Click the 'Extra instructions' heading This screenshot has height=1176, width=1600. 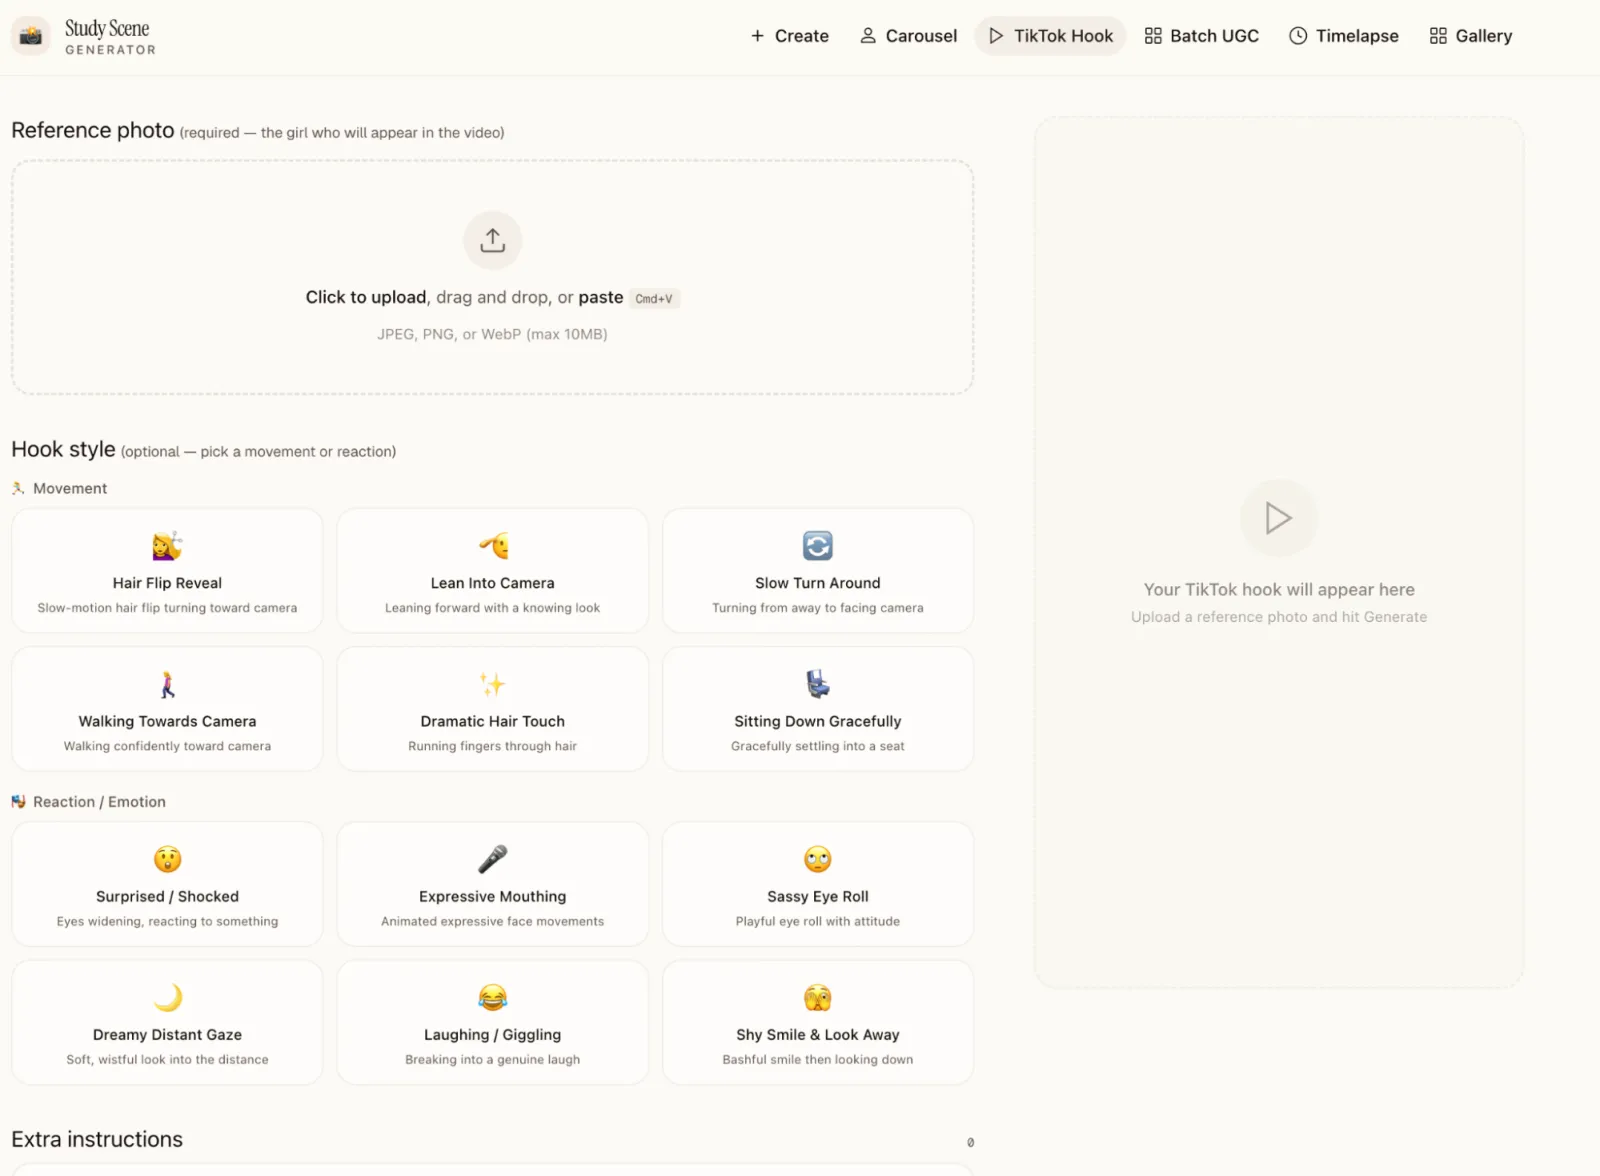(x=97, y=1139)
